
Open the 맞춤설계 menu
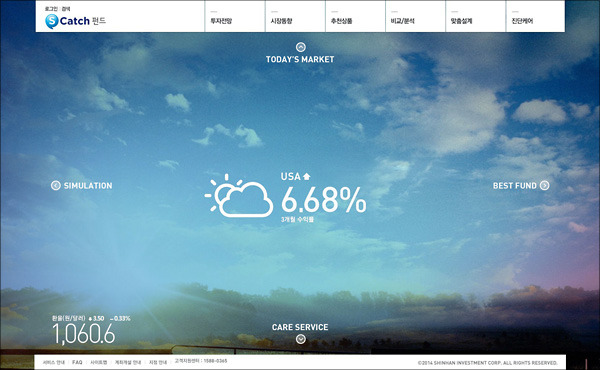[461, 21]
